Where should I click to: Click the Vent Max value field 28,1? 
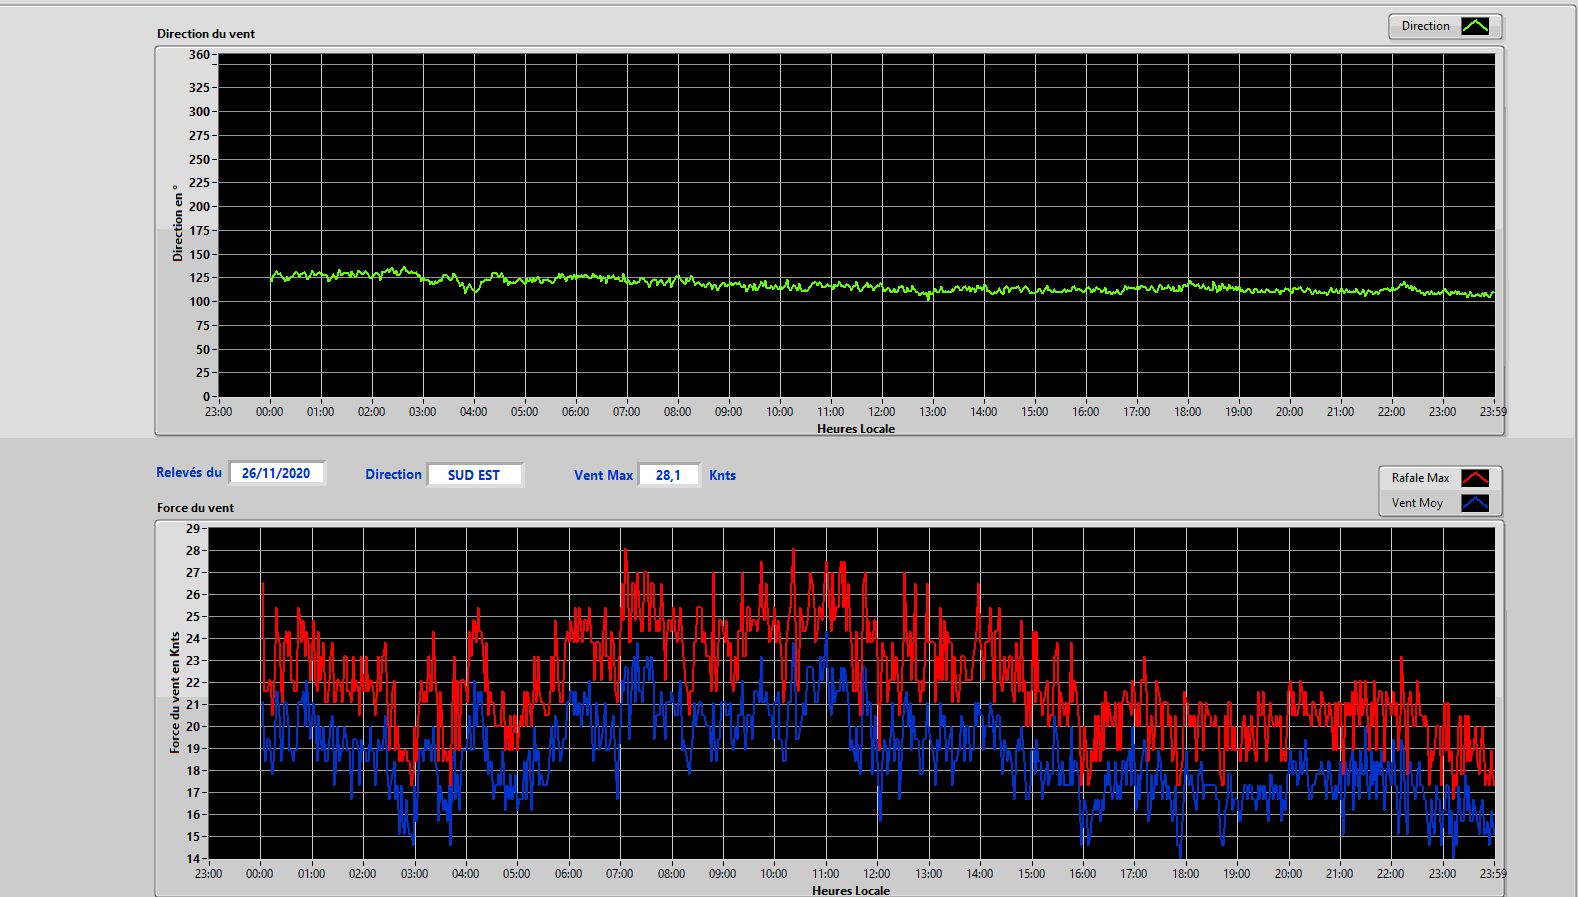668,475
